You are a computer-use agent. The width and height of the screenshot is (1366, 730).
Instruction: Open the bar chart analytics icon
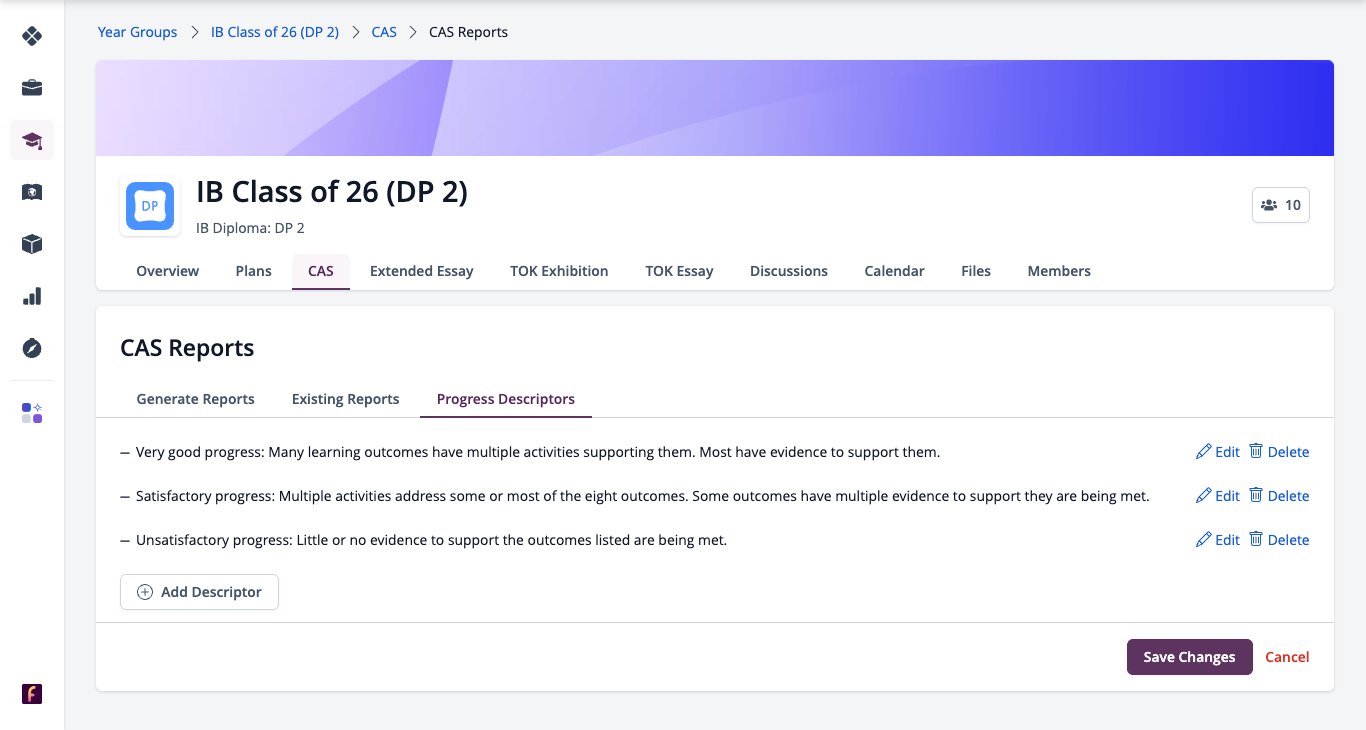tap(32, 296)
